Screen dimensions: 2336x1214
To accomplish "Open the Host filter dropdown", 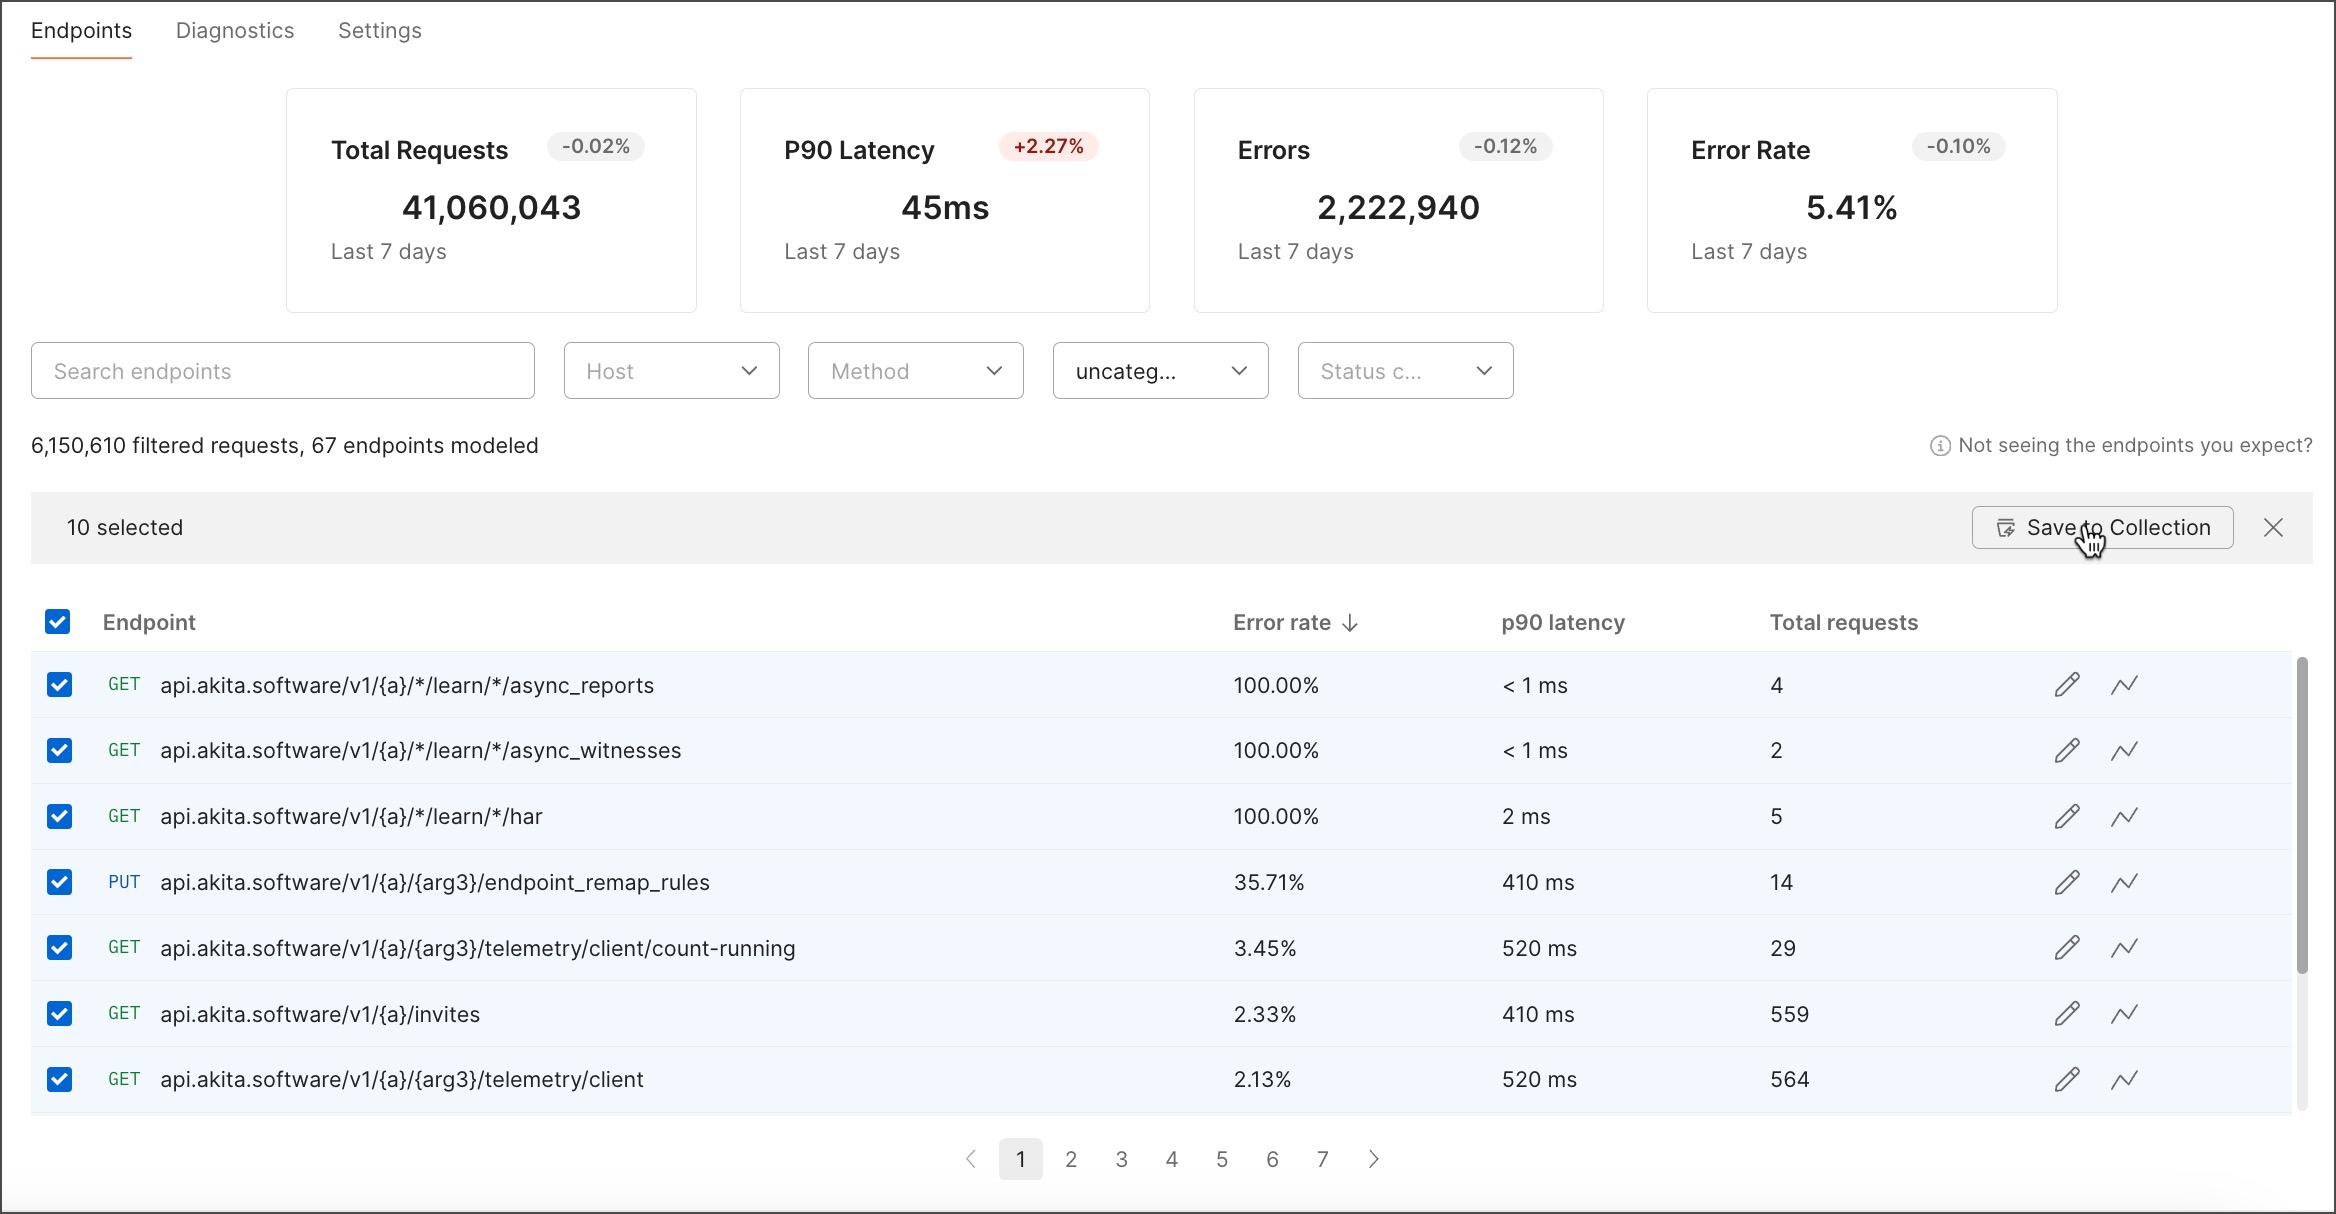I will pos(671,371).
